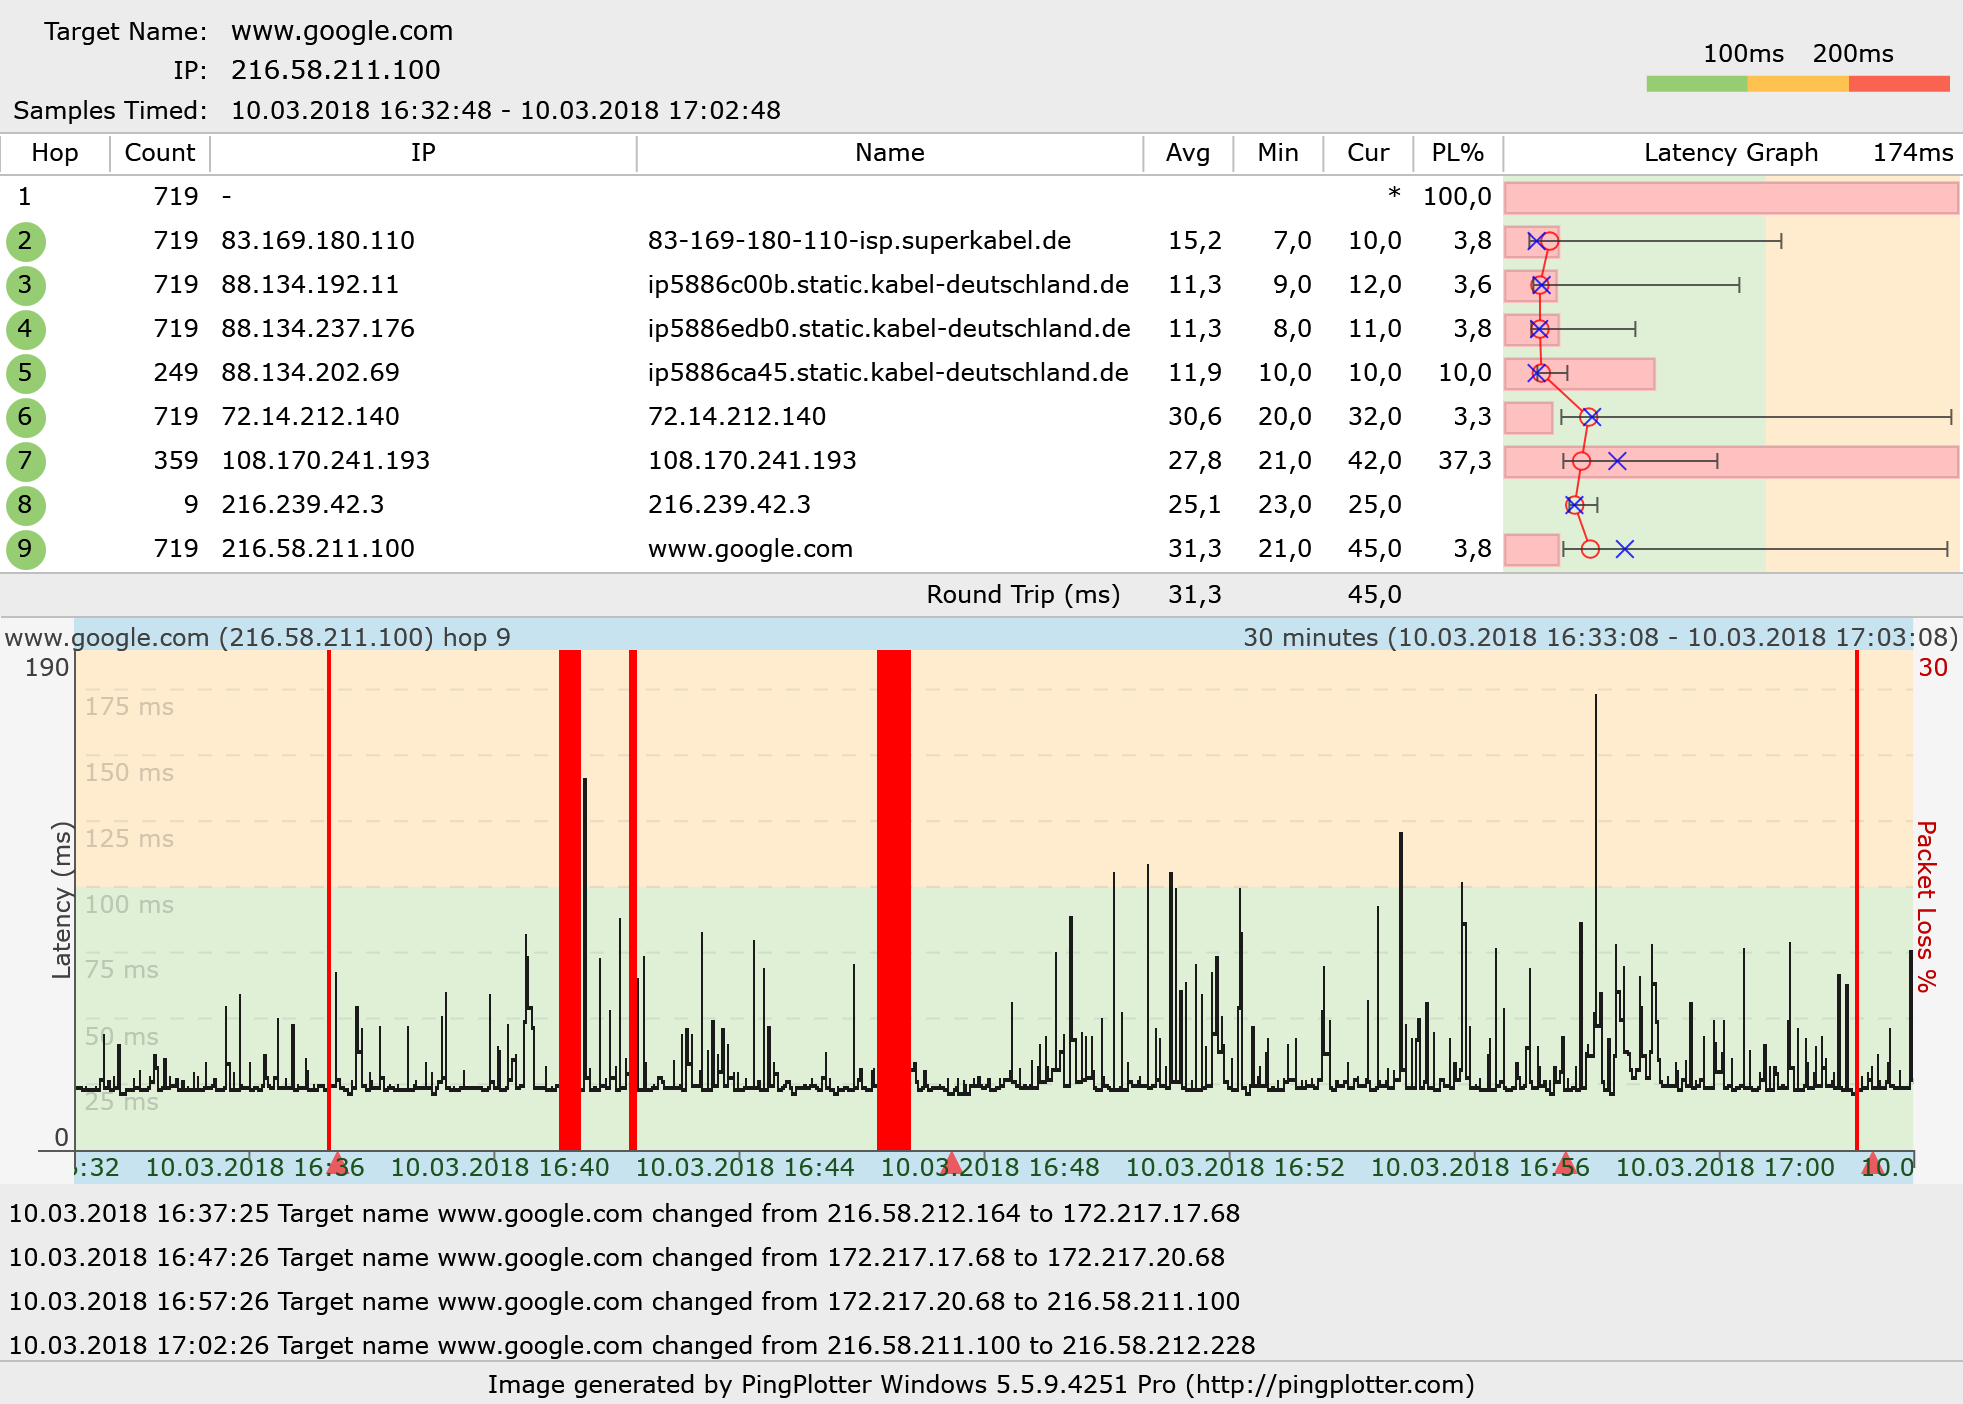Click the Latency Graph column header

[x=1731, y=153]
